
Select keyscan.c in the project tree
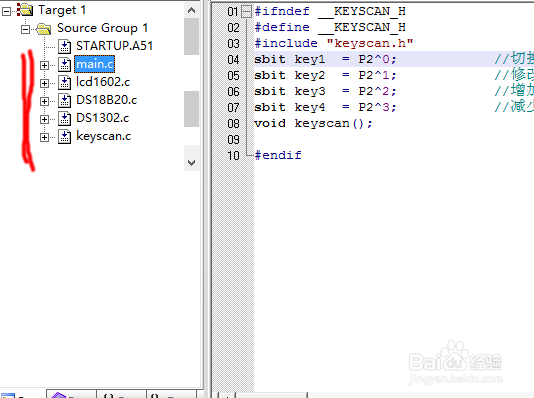(x=104, y=136)
